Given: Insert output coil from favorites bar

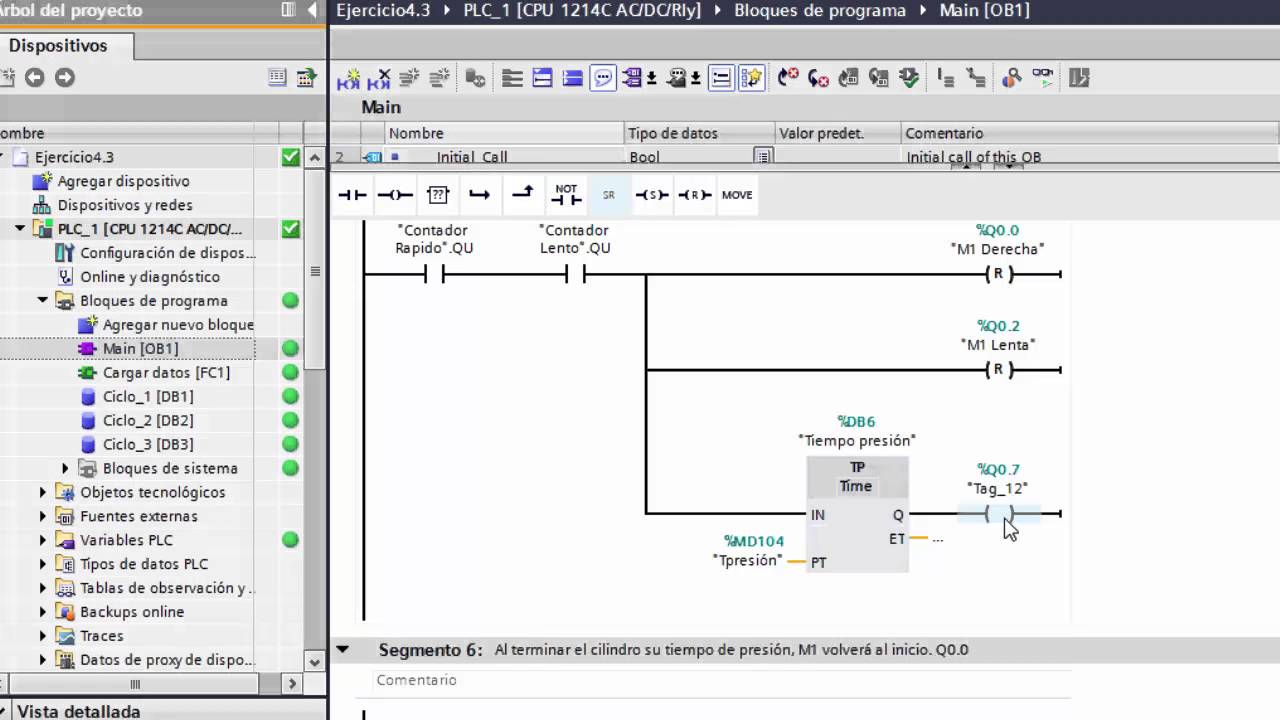Looking at the screenshot, I should tap(395, 195).
